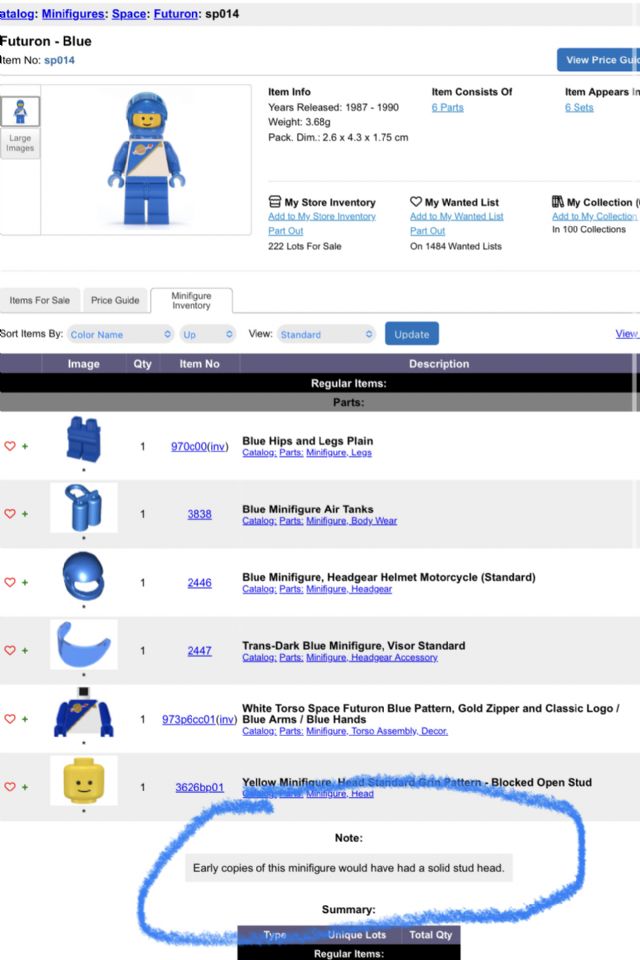Click Add to My Wanted List link
Viewport: 640px width, 960px height.
tap(456, 217)
